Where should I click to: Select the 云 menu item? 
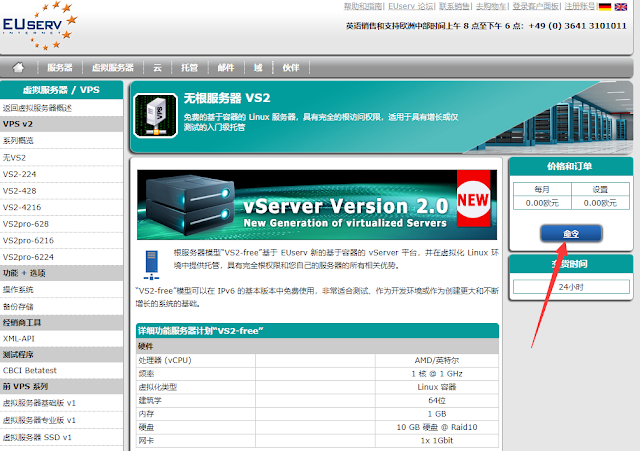pos(157,67)
